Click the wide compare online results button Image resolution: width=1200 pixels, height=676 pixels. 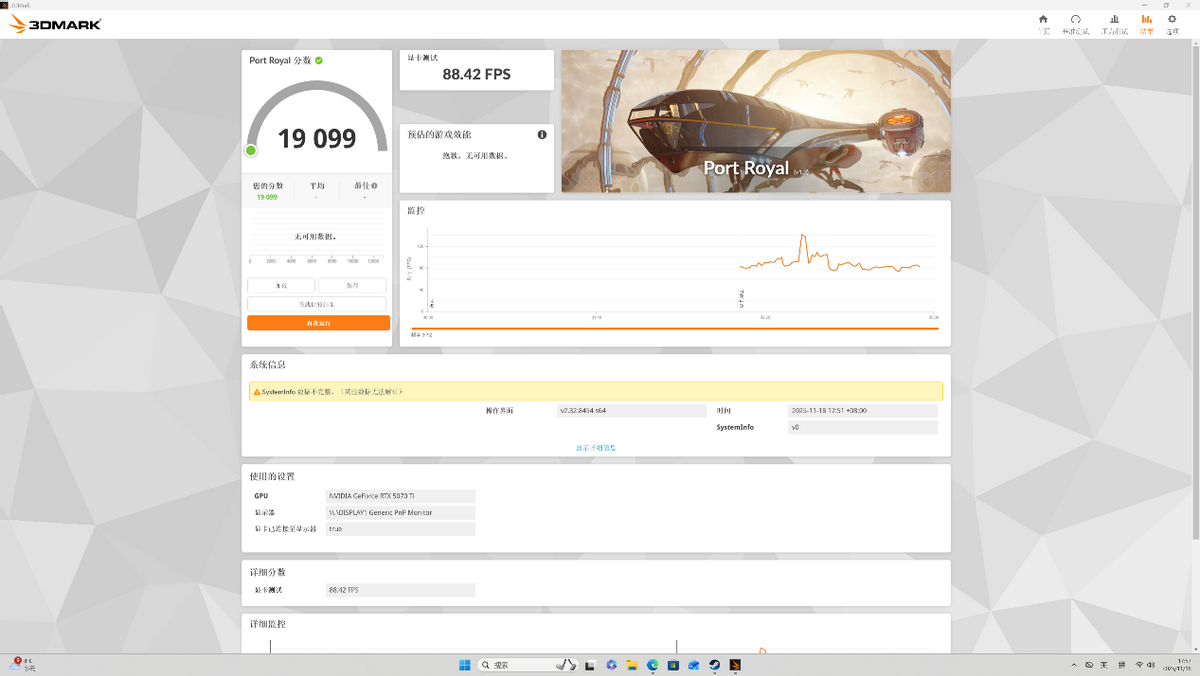(x=316, y=304)
